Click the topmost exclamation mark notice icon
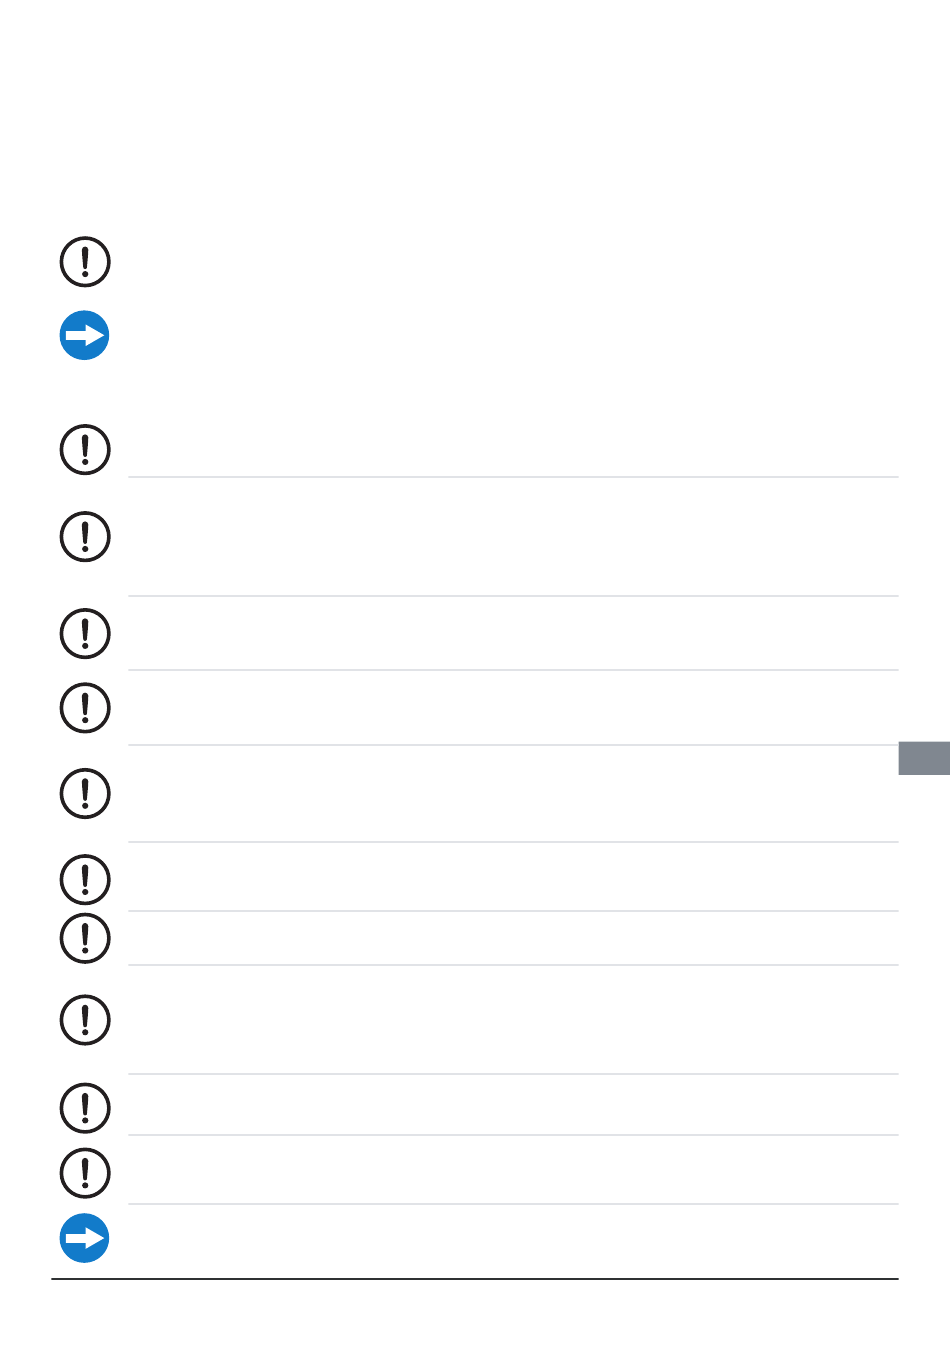Screen dimensions: 950x1348 pyautogui.click(x=85, y=262)
